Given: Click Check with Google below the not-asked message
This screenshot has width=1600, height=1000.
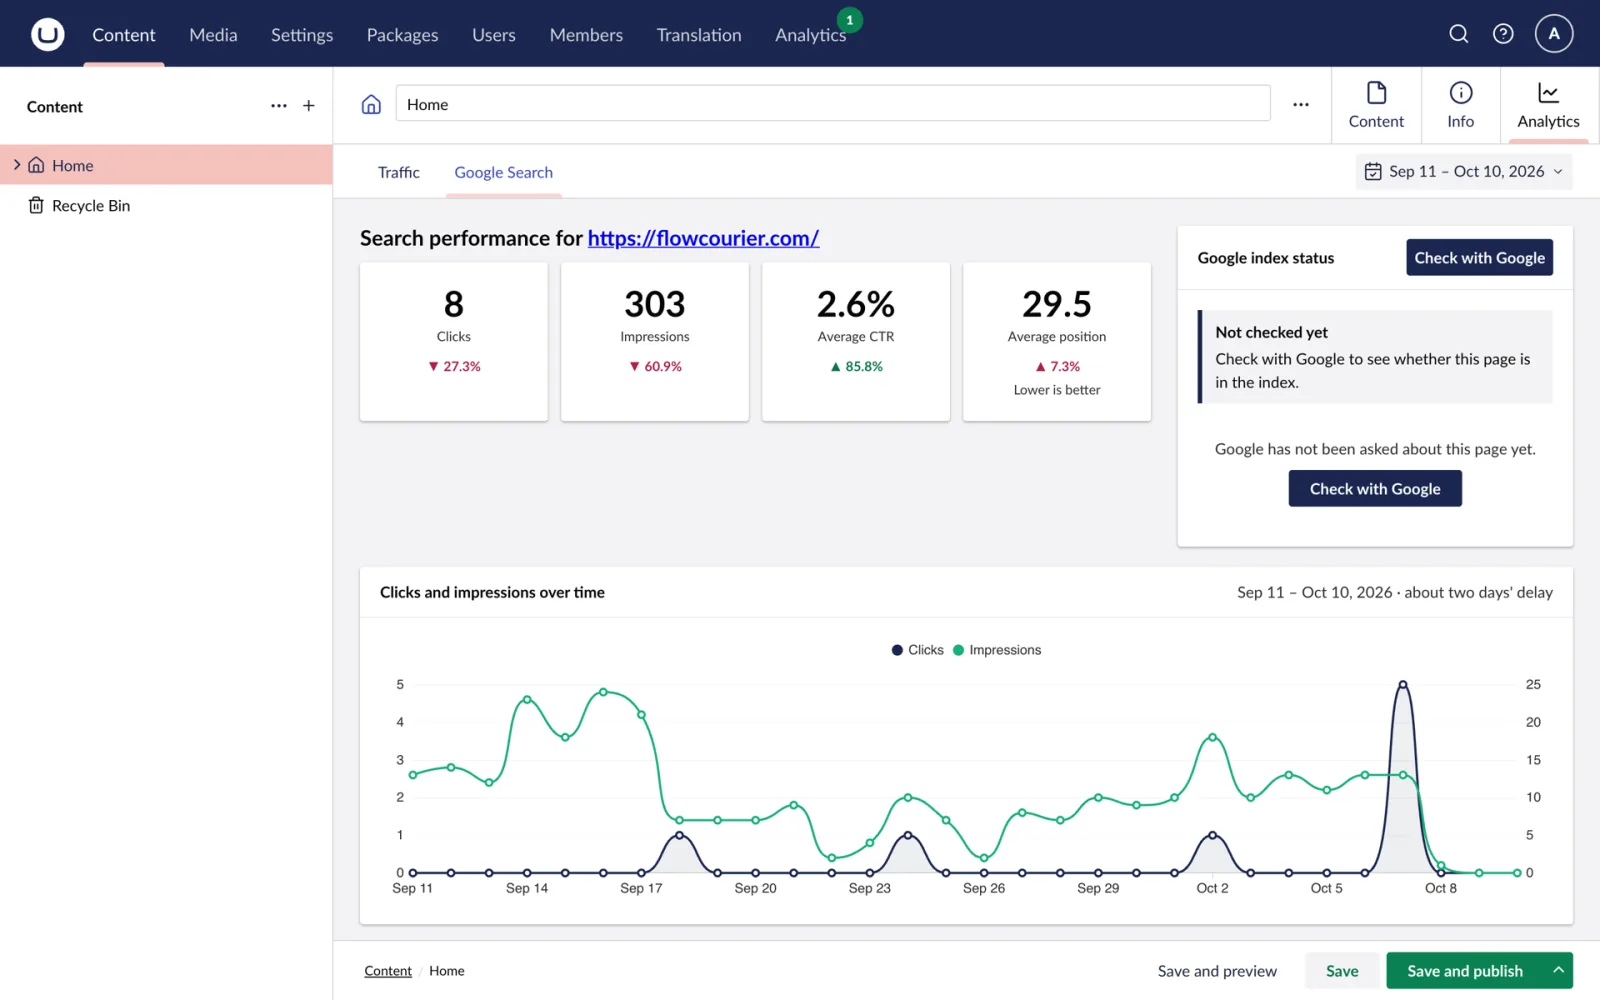Looking at the screenshot, I should (1375, 489).
